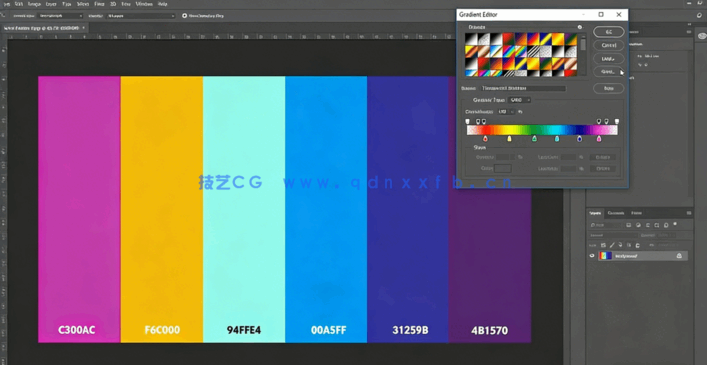
Task: Open the layer Fill dropdown
Action: pyautogui.click(x=668, y=245)
